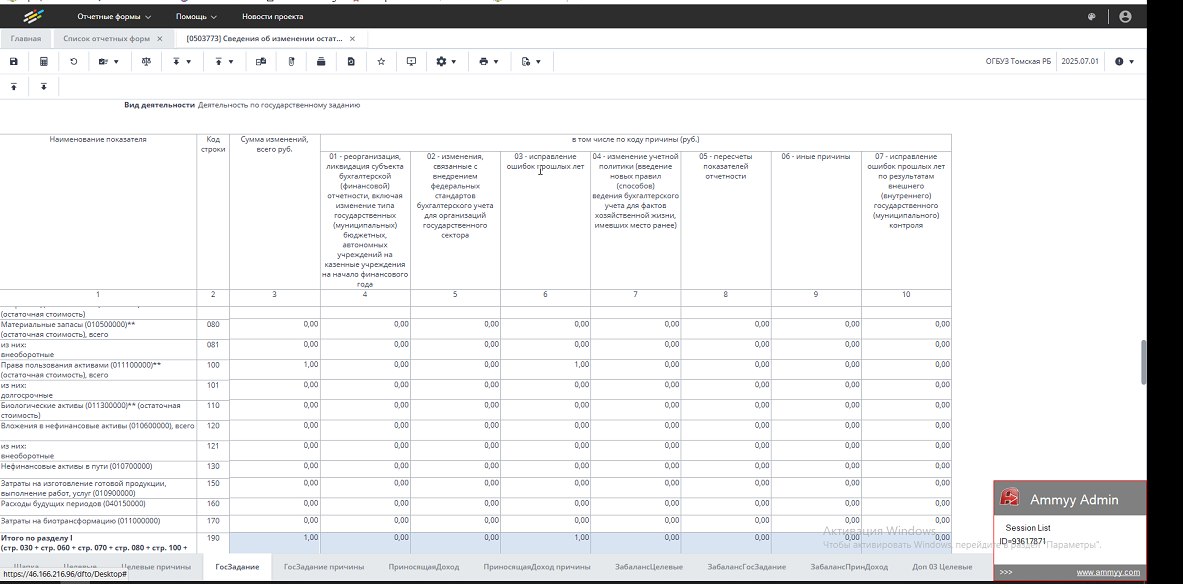
Task: Click the star favorite icon
Action: point(381,62)
